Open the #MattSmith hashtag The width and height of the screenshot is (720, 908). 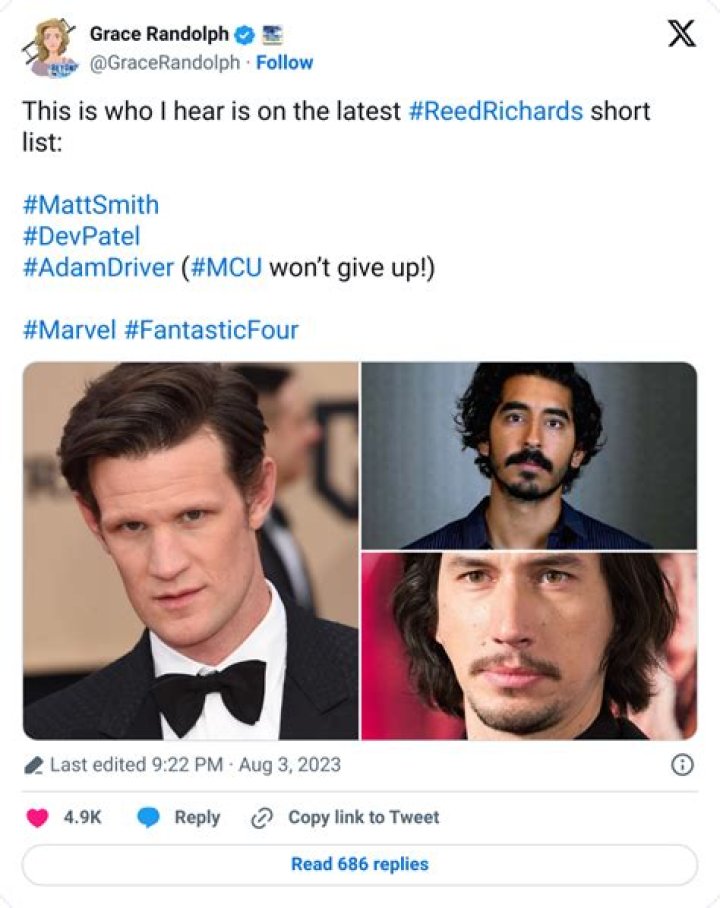[x=90, y=205]
